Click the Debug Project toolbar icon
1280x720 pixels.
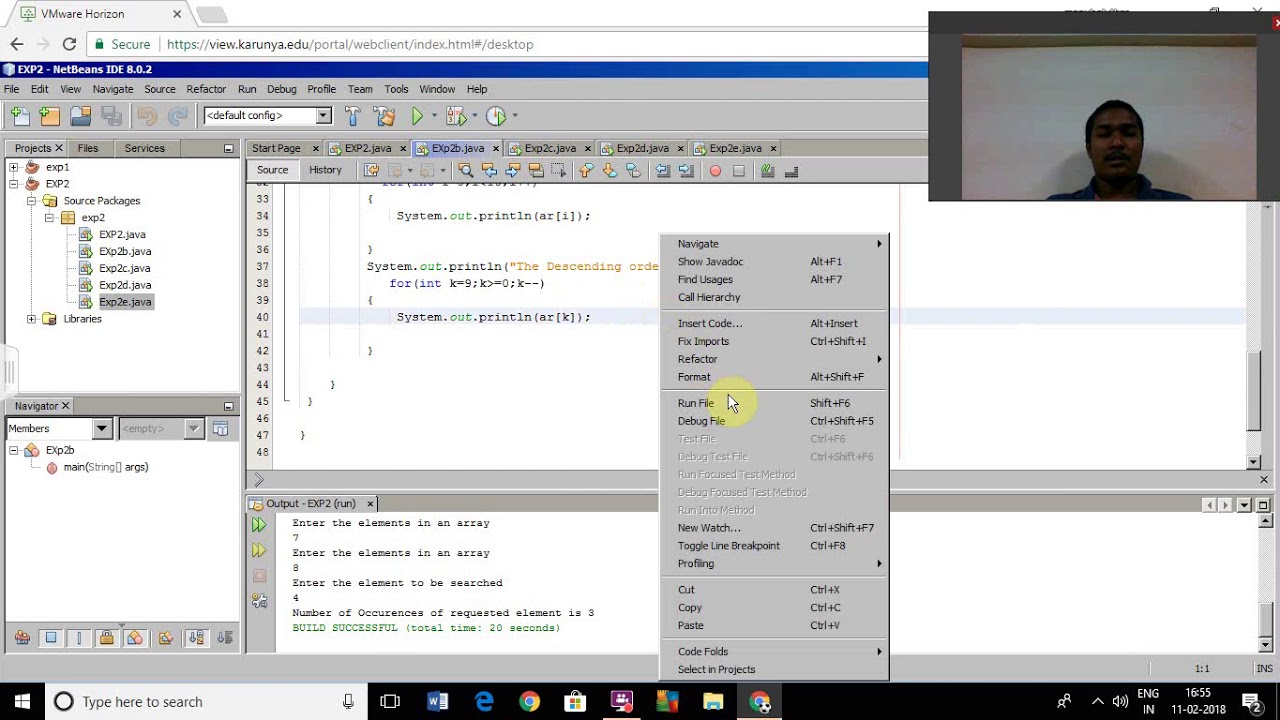pos(455,116)
